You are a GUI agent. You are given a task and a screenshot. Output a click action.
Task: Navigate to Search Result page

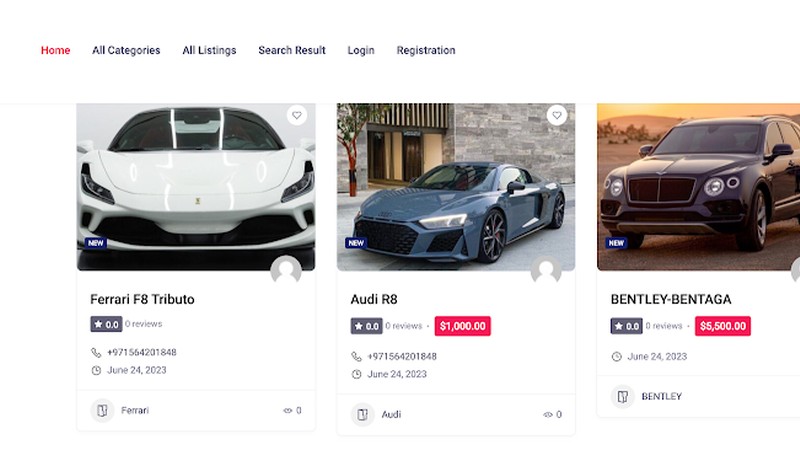[292, 50]
